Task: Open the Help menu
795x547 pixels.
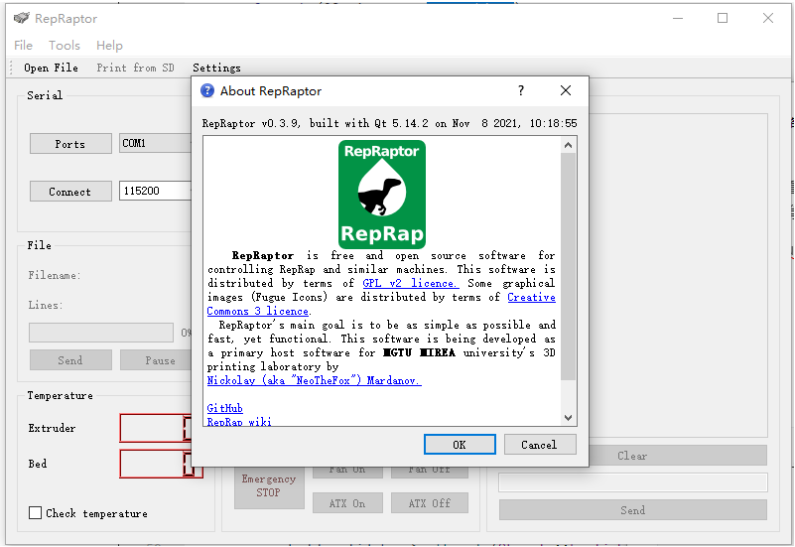Action: pyautogui.click(x=110, y=45)
